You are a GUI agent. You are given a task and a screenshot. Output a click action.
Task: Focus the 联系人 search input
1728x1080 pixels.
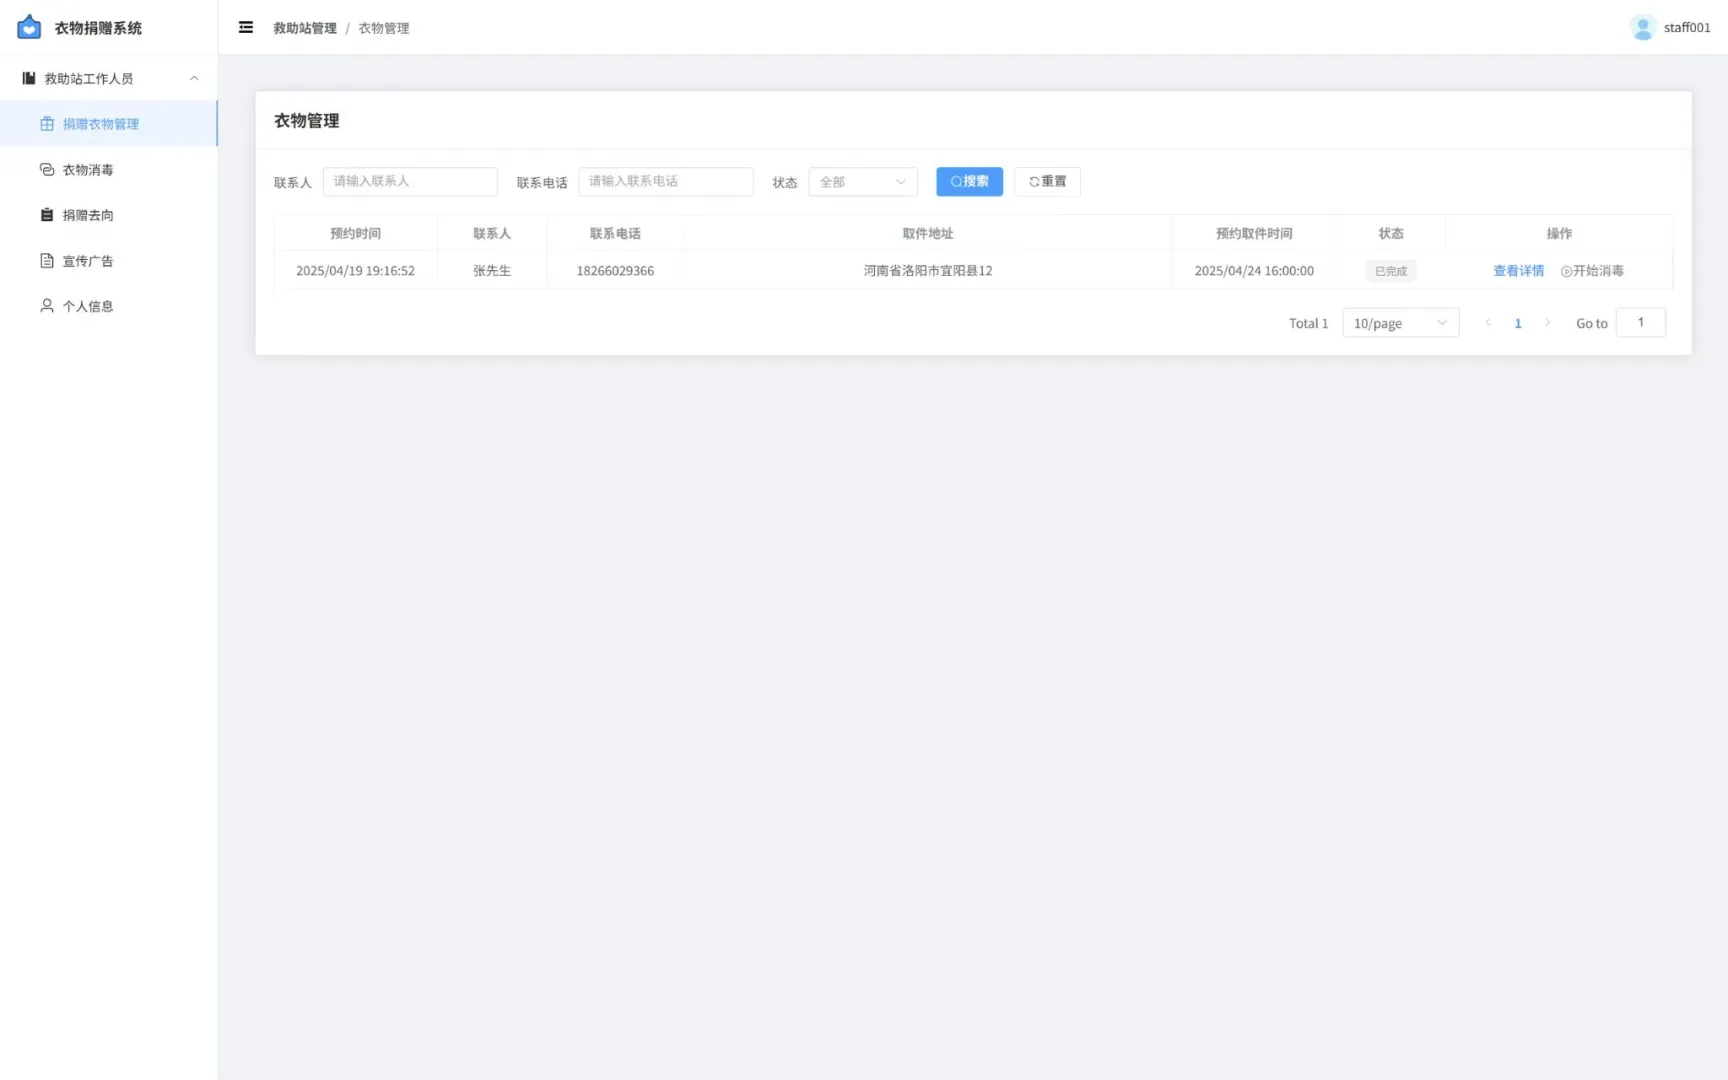410,181
